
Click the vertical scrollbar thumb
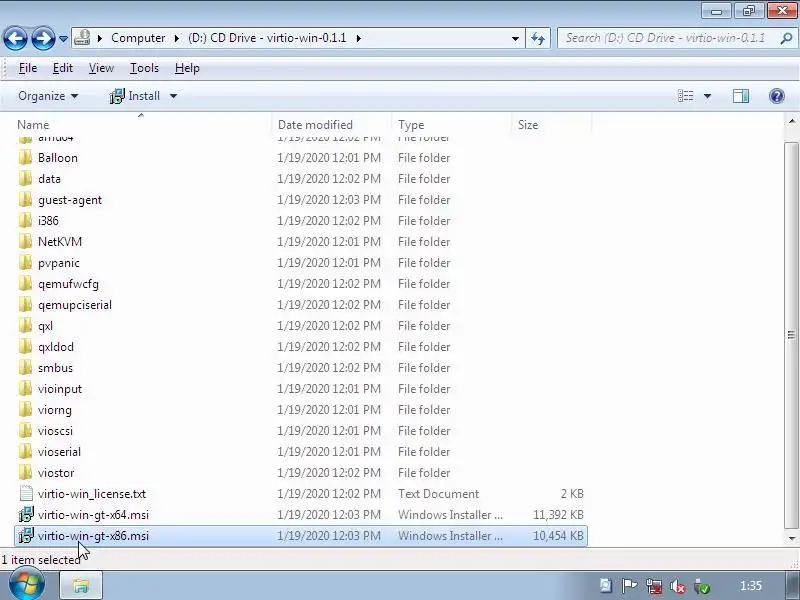pos(791,335)
